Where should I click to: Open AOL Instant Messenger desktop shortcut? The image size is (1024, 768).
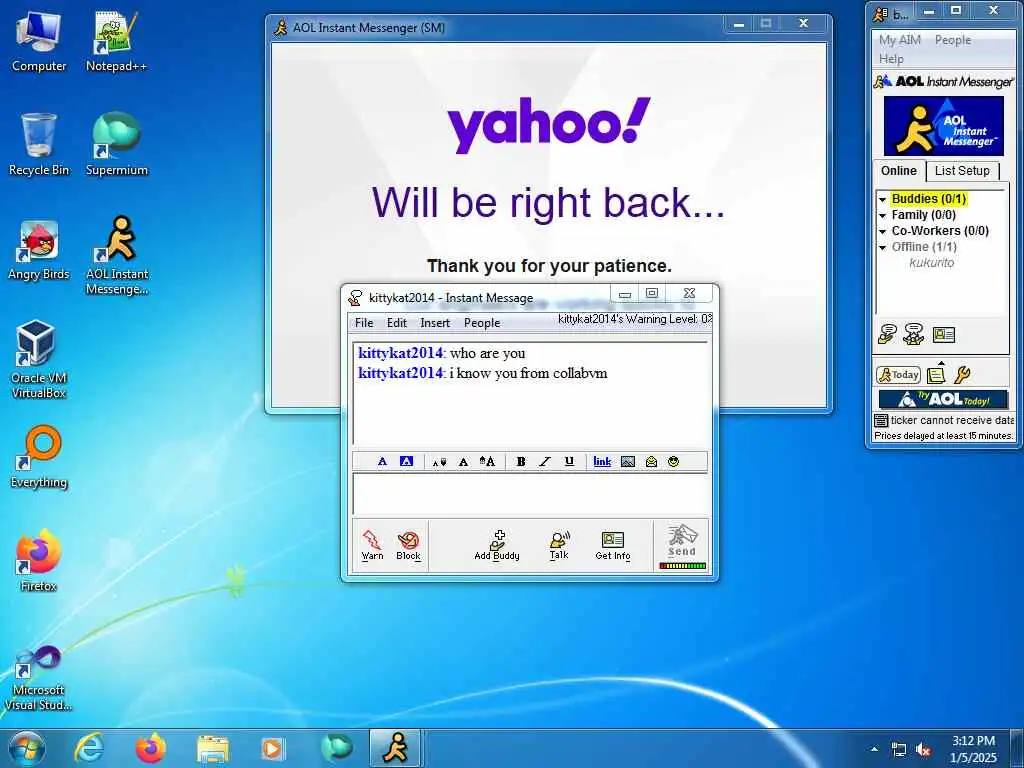tap(117, 255)
